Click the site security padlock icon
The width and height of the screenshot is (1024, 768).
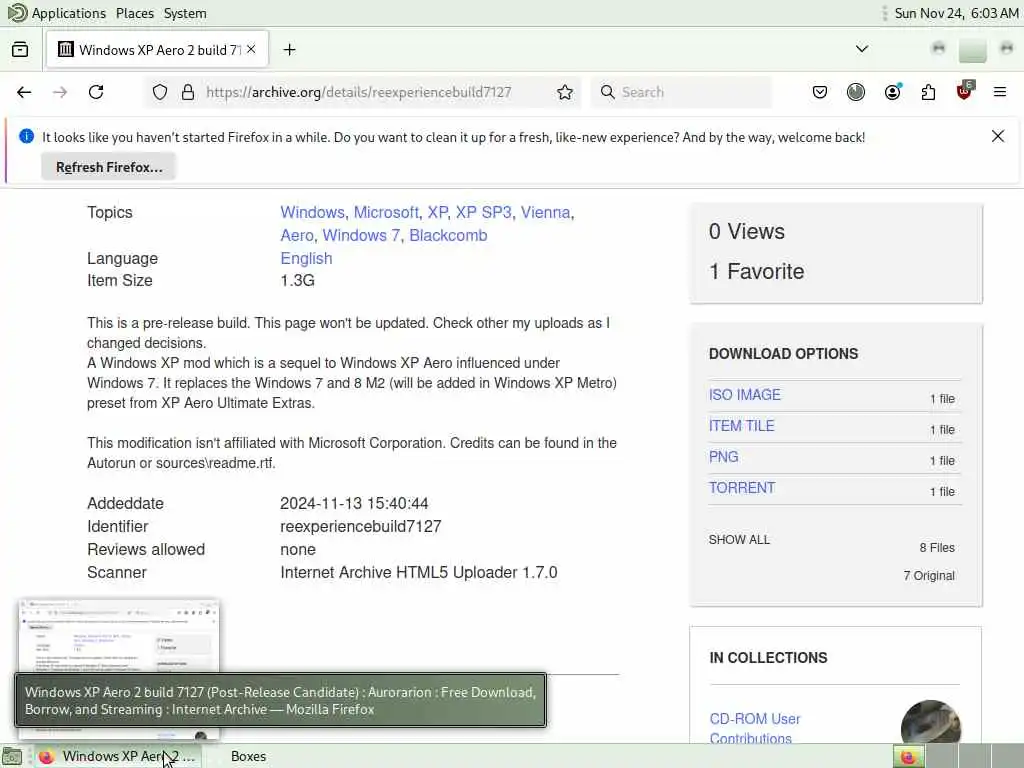pyautogui.click(x=188, y=92)
